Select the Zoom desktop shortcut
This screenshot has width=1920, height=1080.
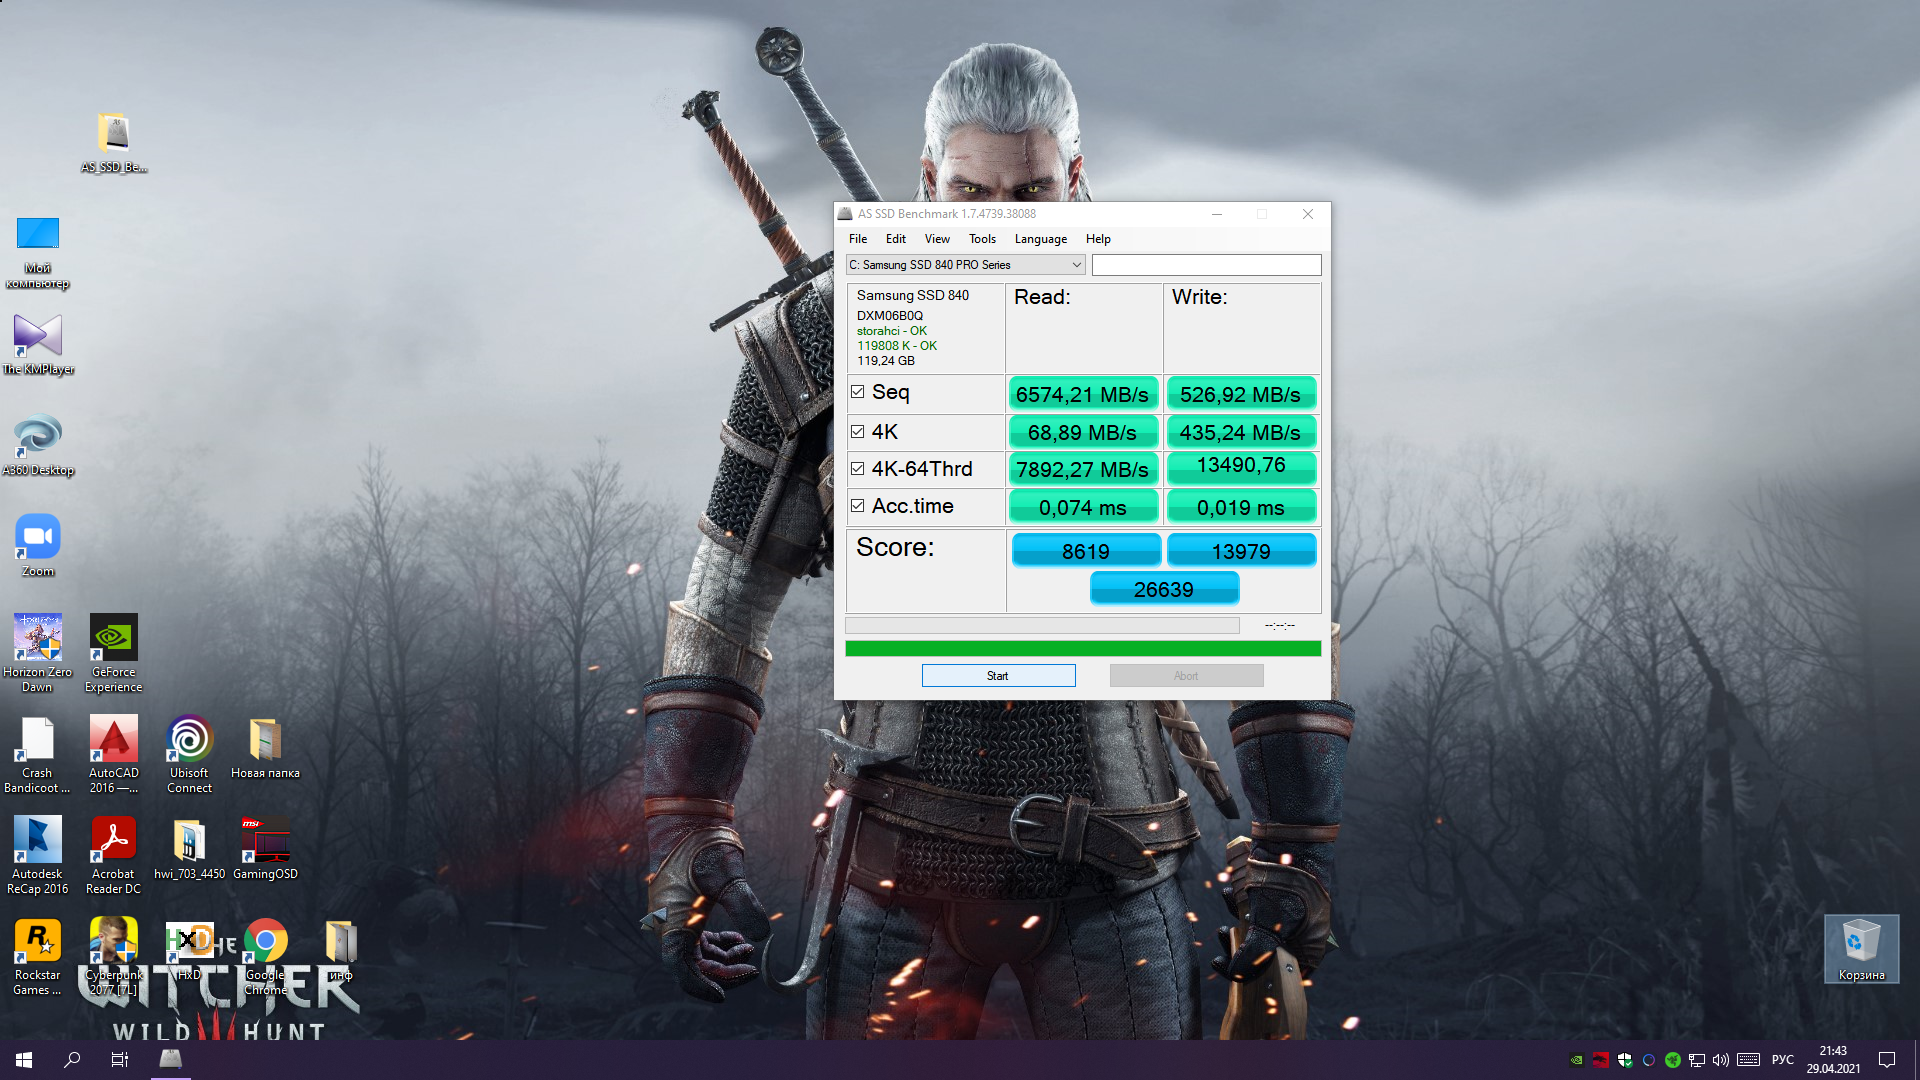[x=38, y=546]
